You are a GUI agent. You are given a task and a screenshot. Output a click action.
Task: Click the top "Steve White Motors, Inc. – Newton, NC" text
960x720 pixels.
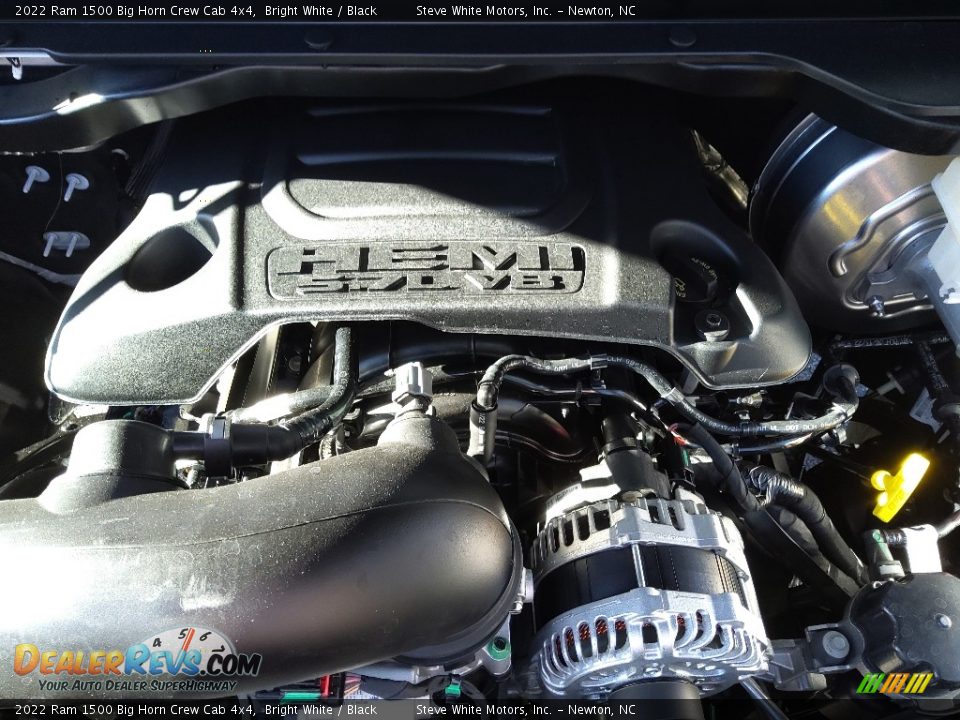click(x=525, y=10)
